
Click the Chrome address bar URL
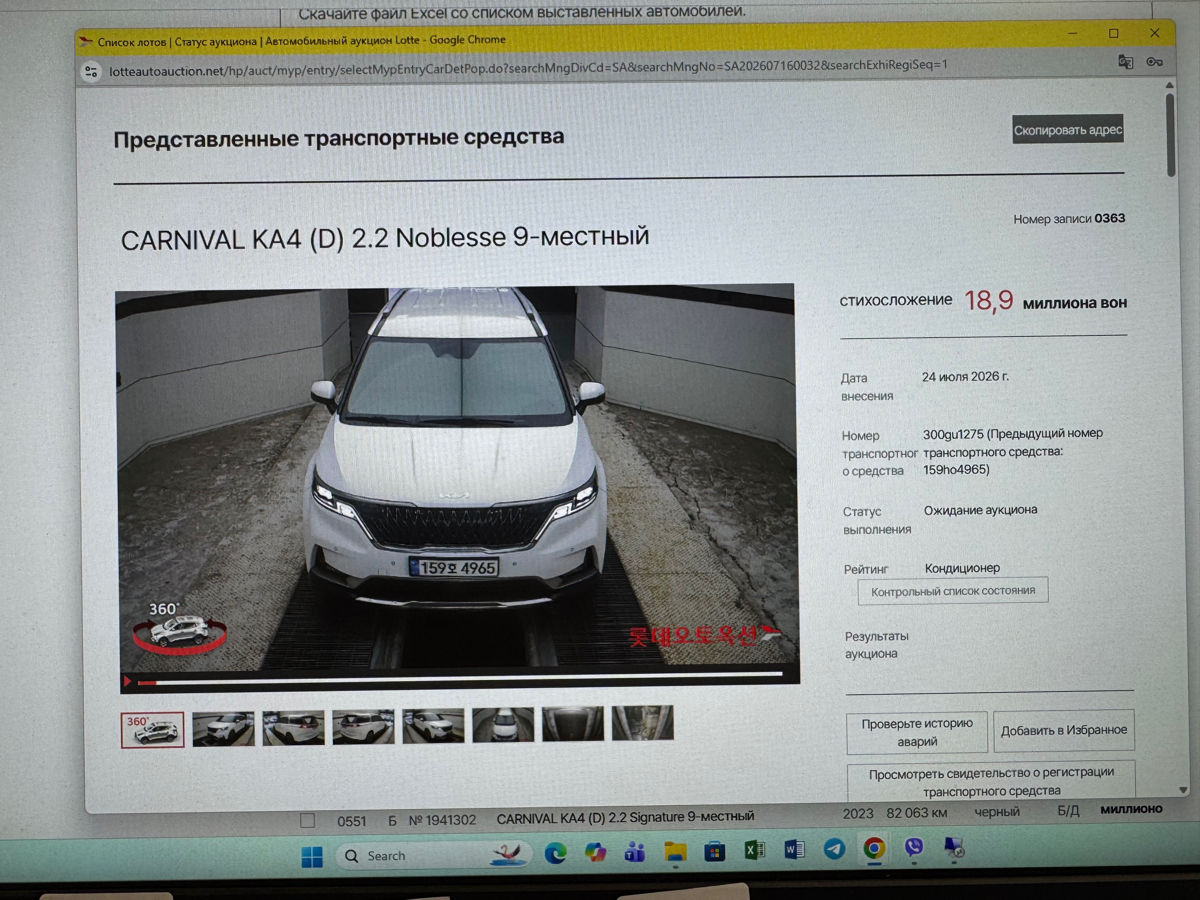(528, 68)
